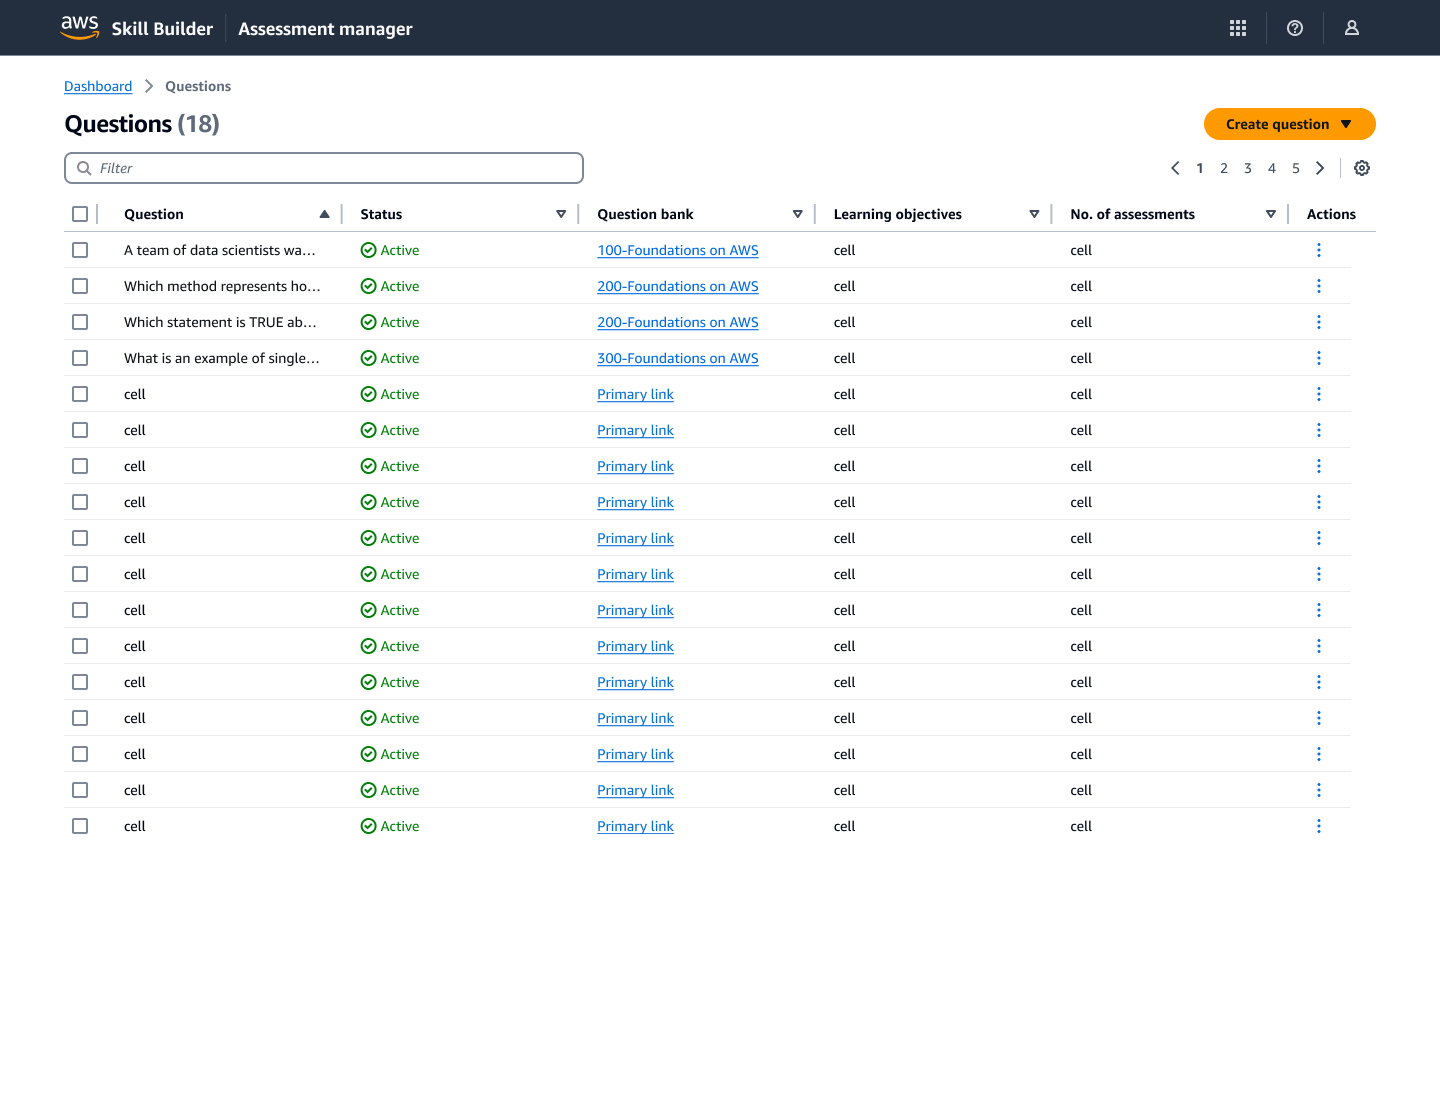Screen dimensions: 1440x1102
Task: Click the Actions column header
Action: 1331,214
